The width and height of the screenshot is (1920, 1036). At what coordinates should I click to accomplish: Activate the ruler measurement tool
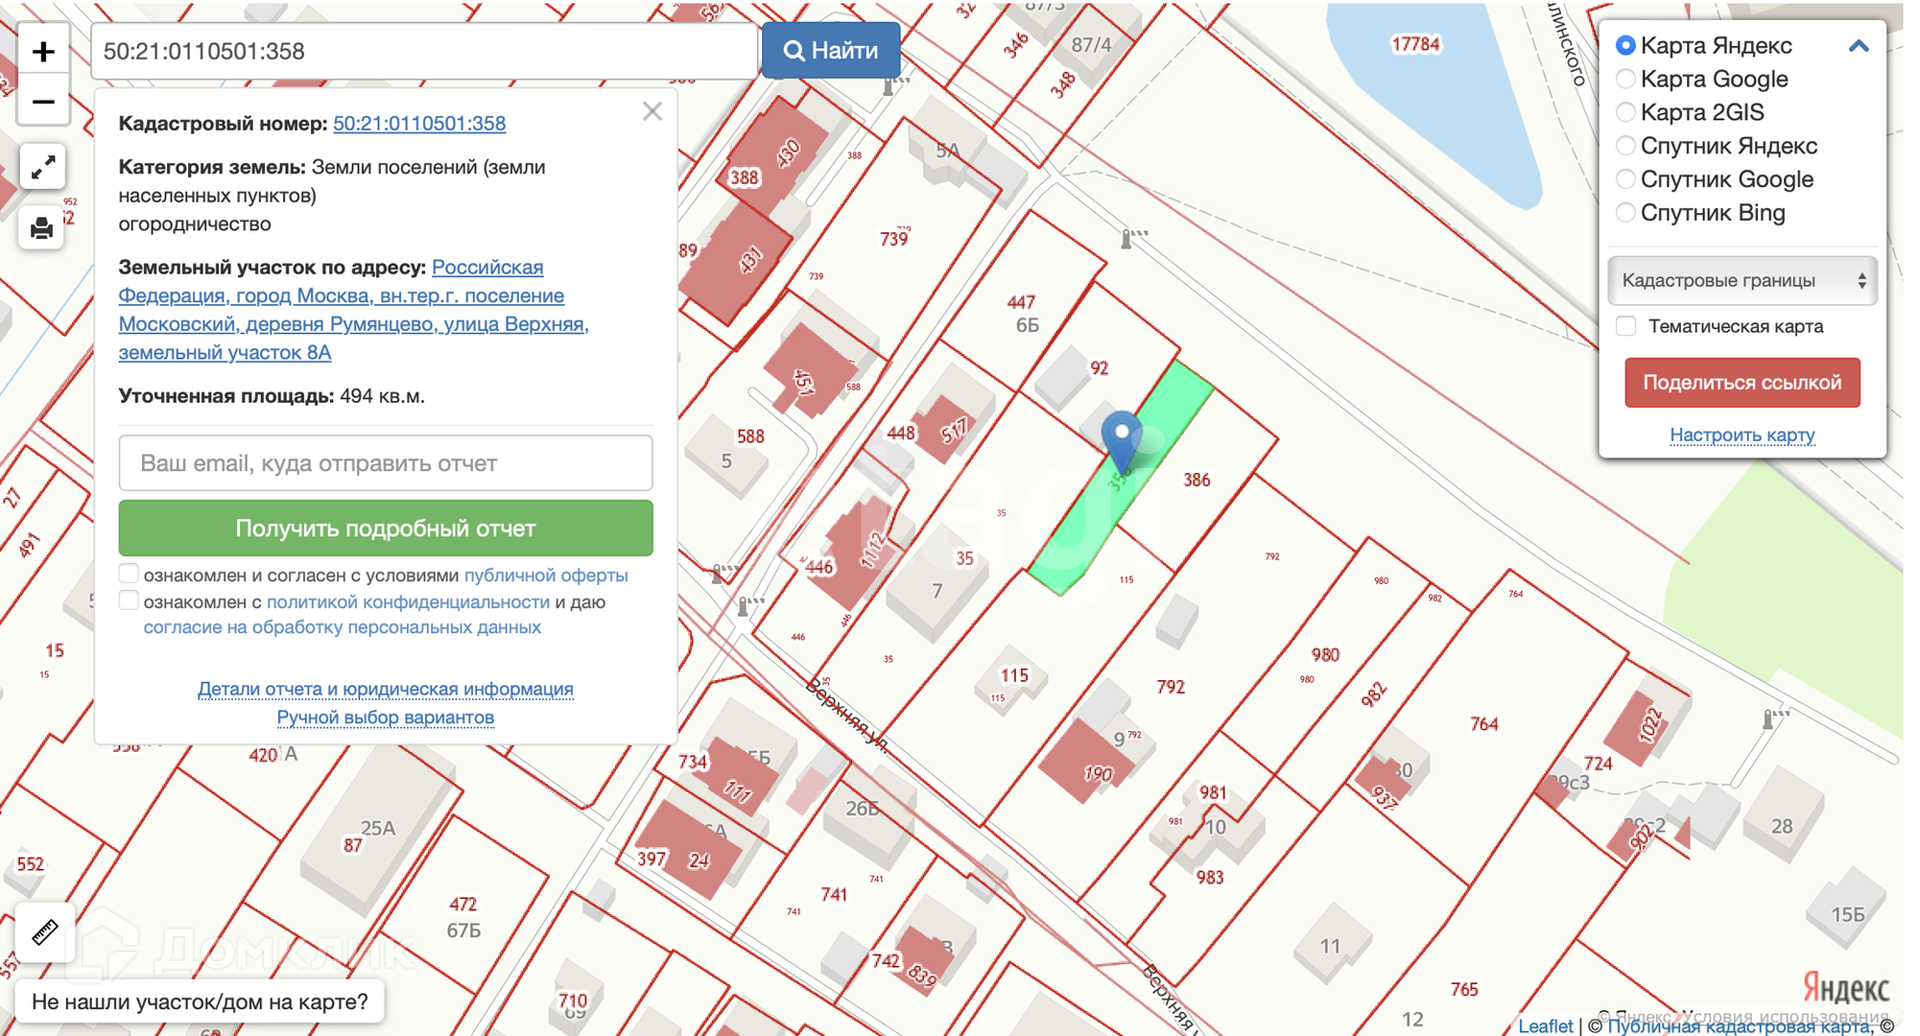click(x=45, y=932)
